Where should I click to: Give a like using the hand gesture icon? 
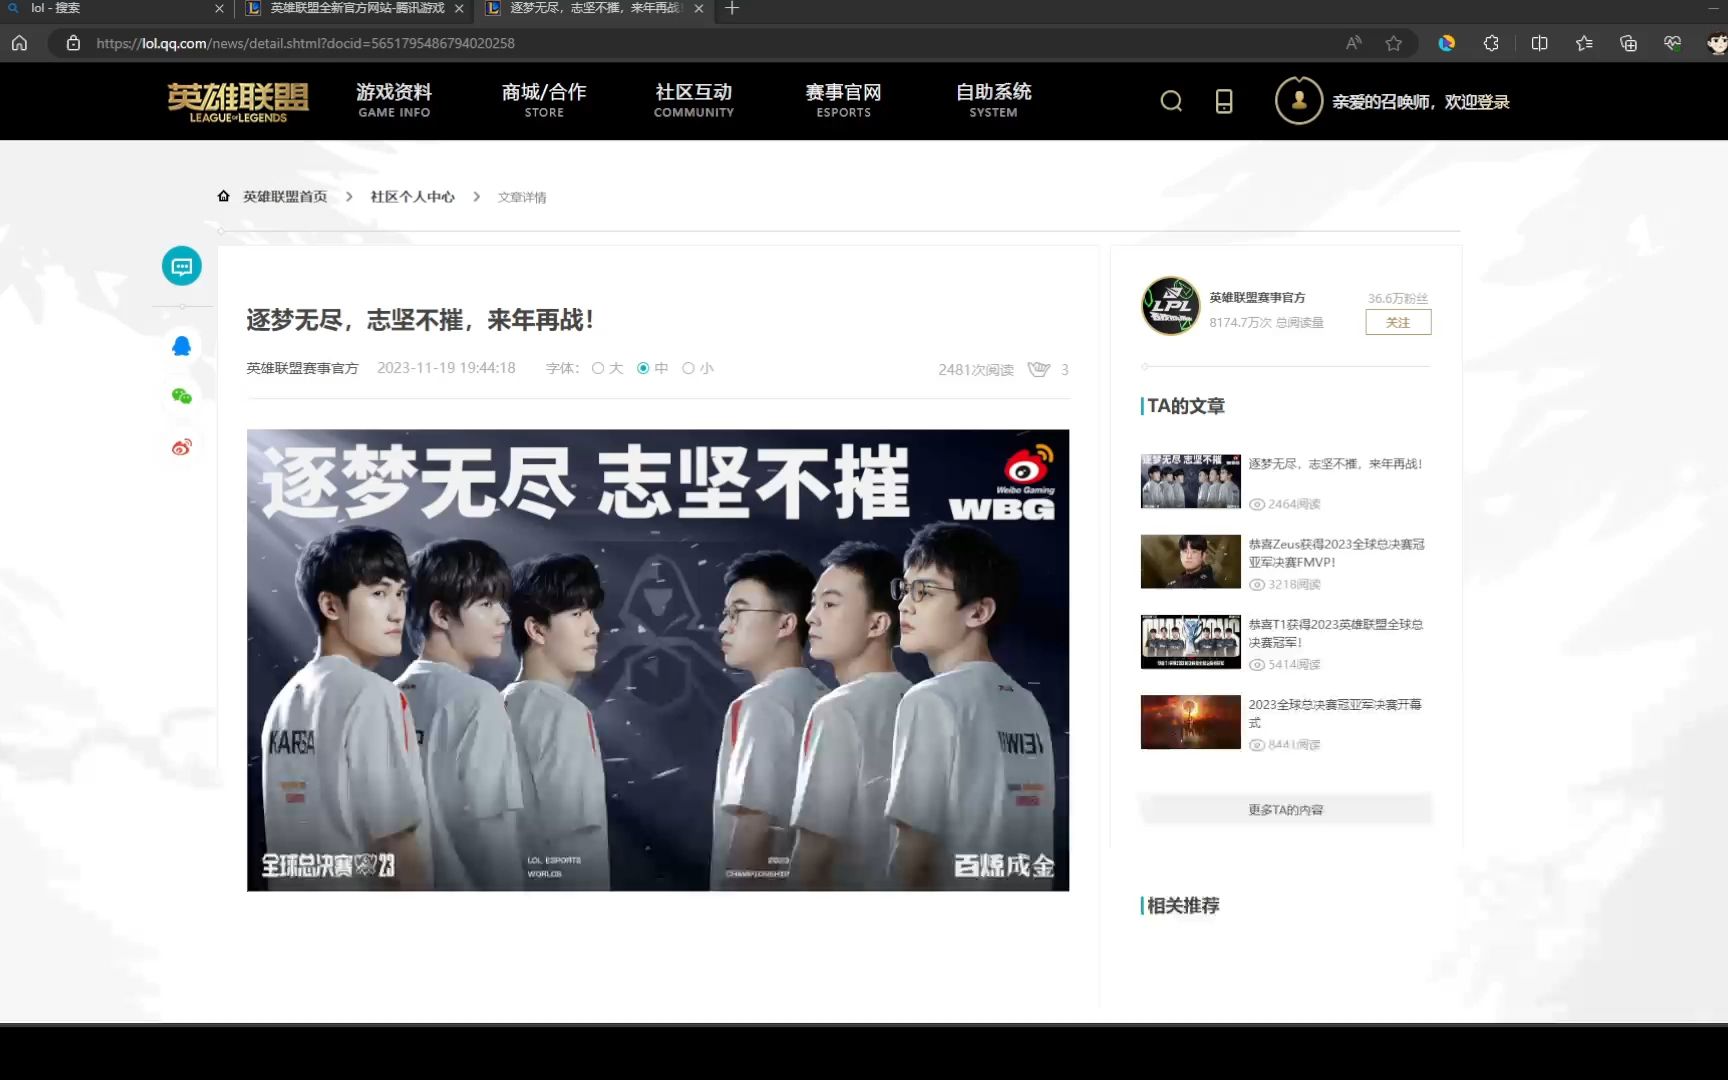point(1038,369)
